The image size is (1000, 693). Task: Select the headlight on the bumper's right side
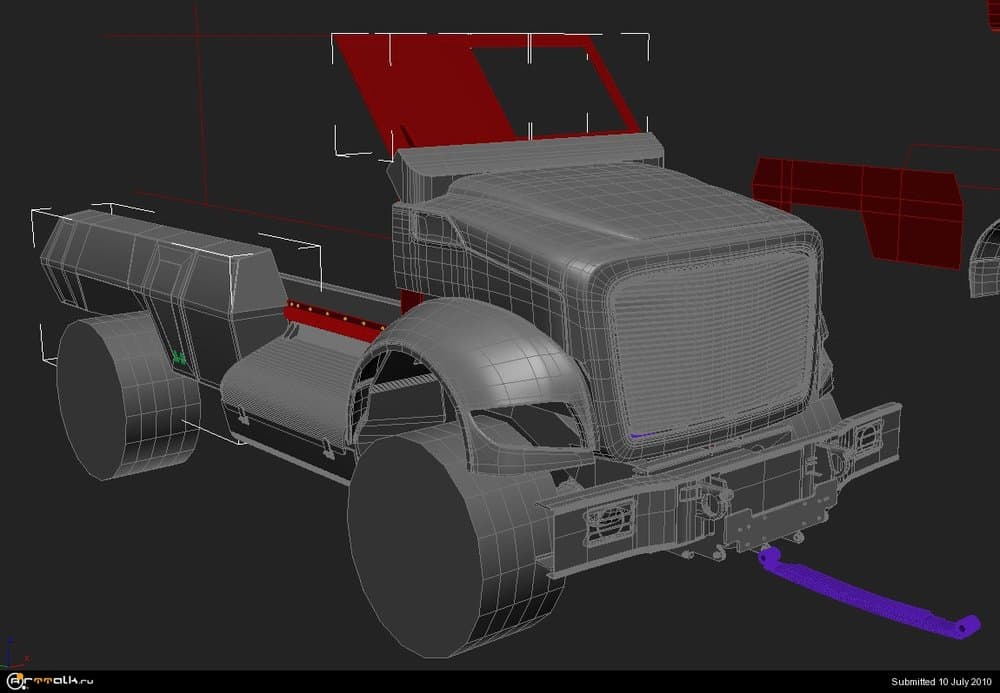(867, 433)
